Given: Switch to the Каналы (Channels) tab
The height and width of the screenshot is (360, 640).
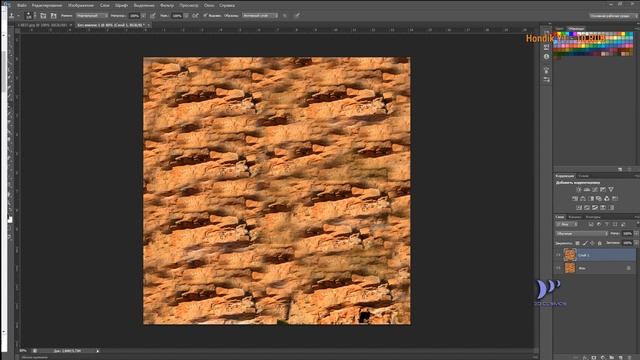Looking at the screenshot, I should tap(575, 217).
